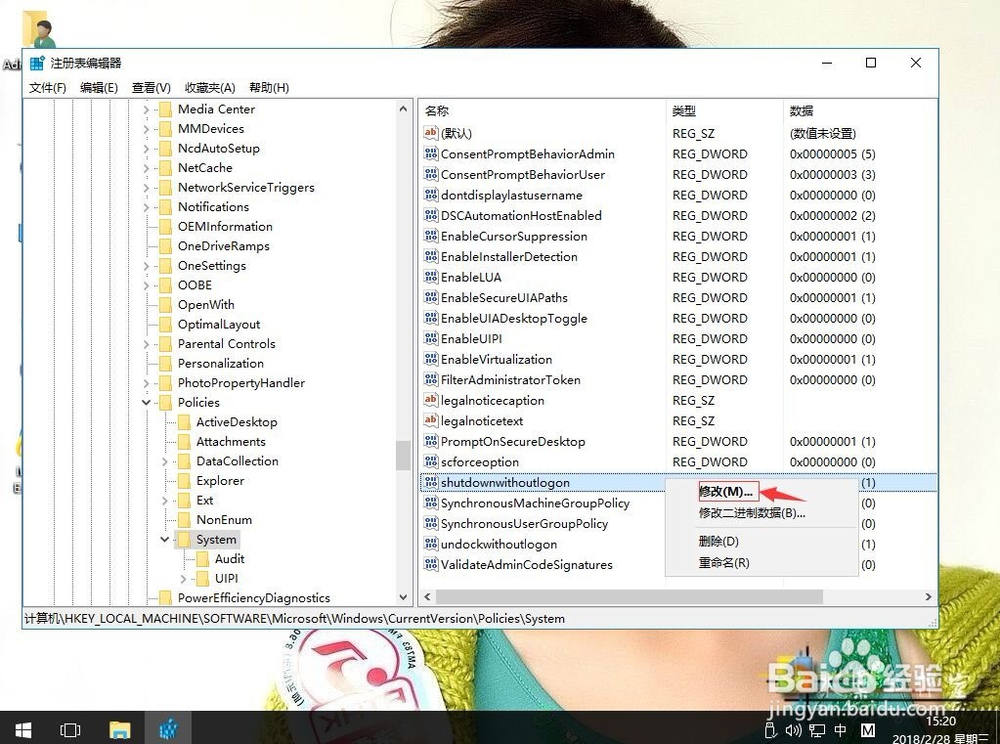Open File Explorer from the taskbar
The width and height of the screenshot is (1000, 744).
click(120, 729)
